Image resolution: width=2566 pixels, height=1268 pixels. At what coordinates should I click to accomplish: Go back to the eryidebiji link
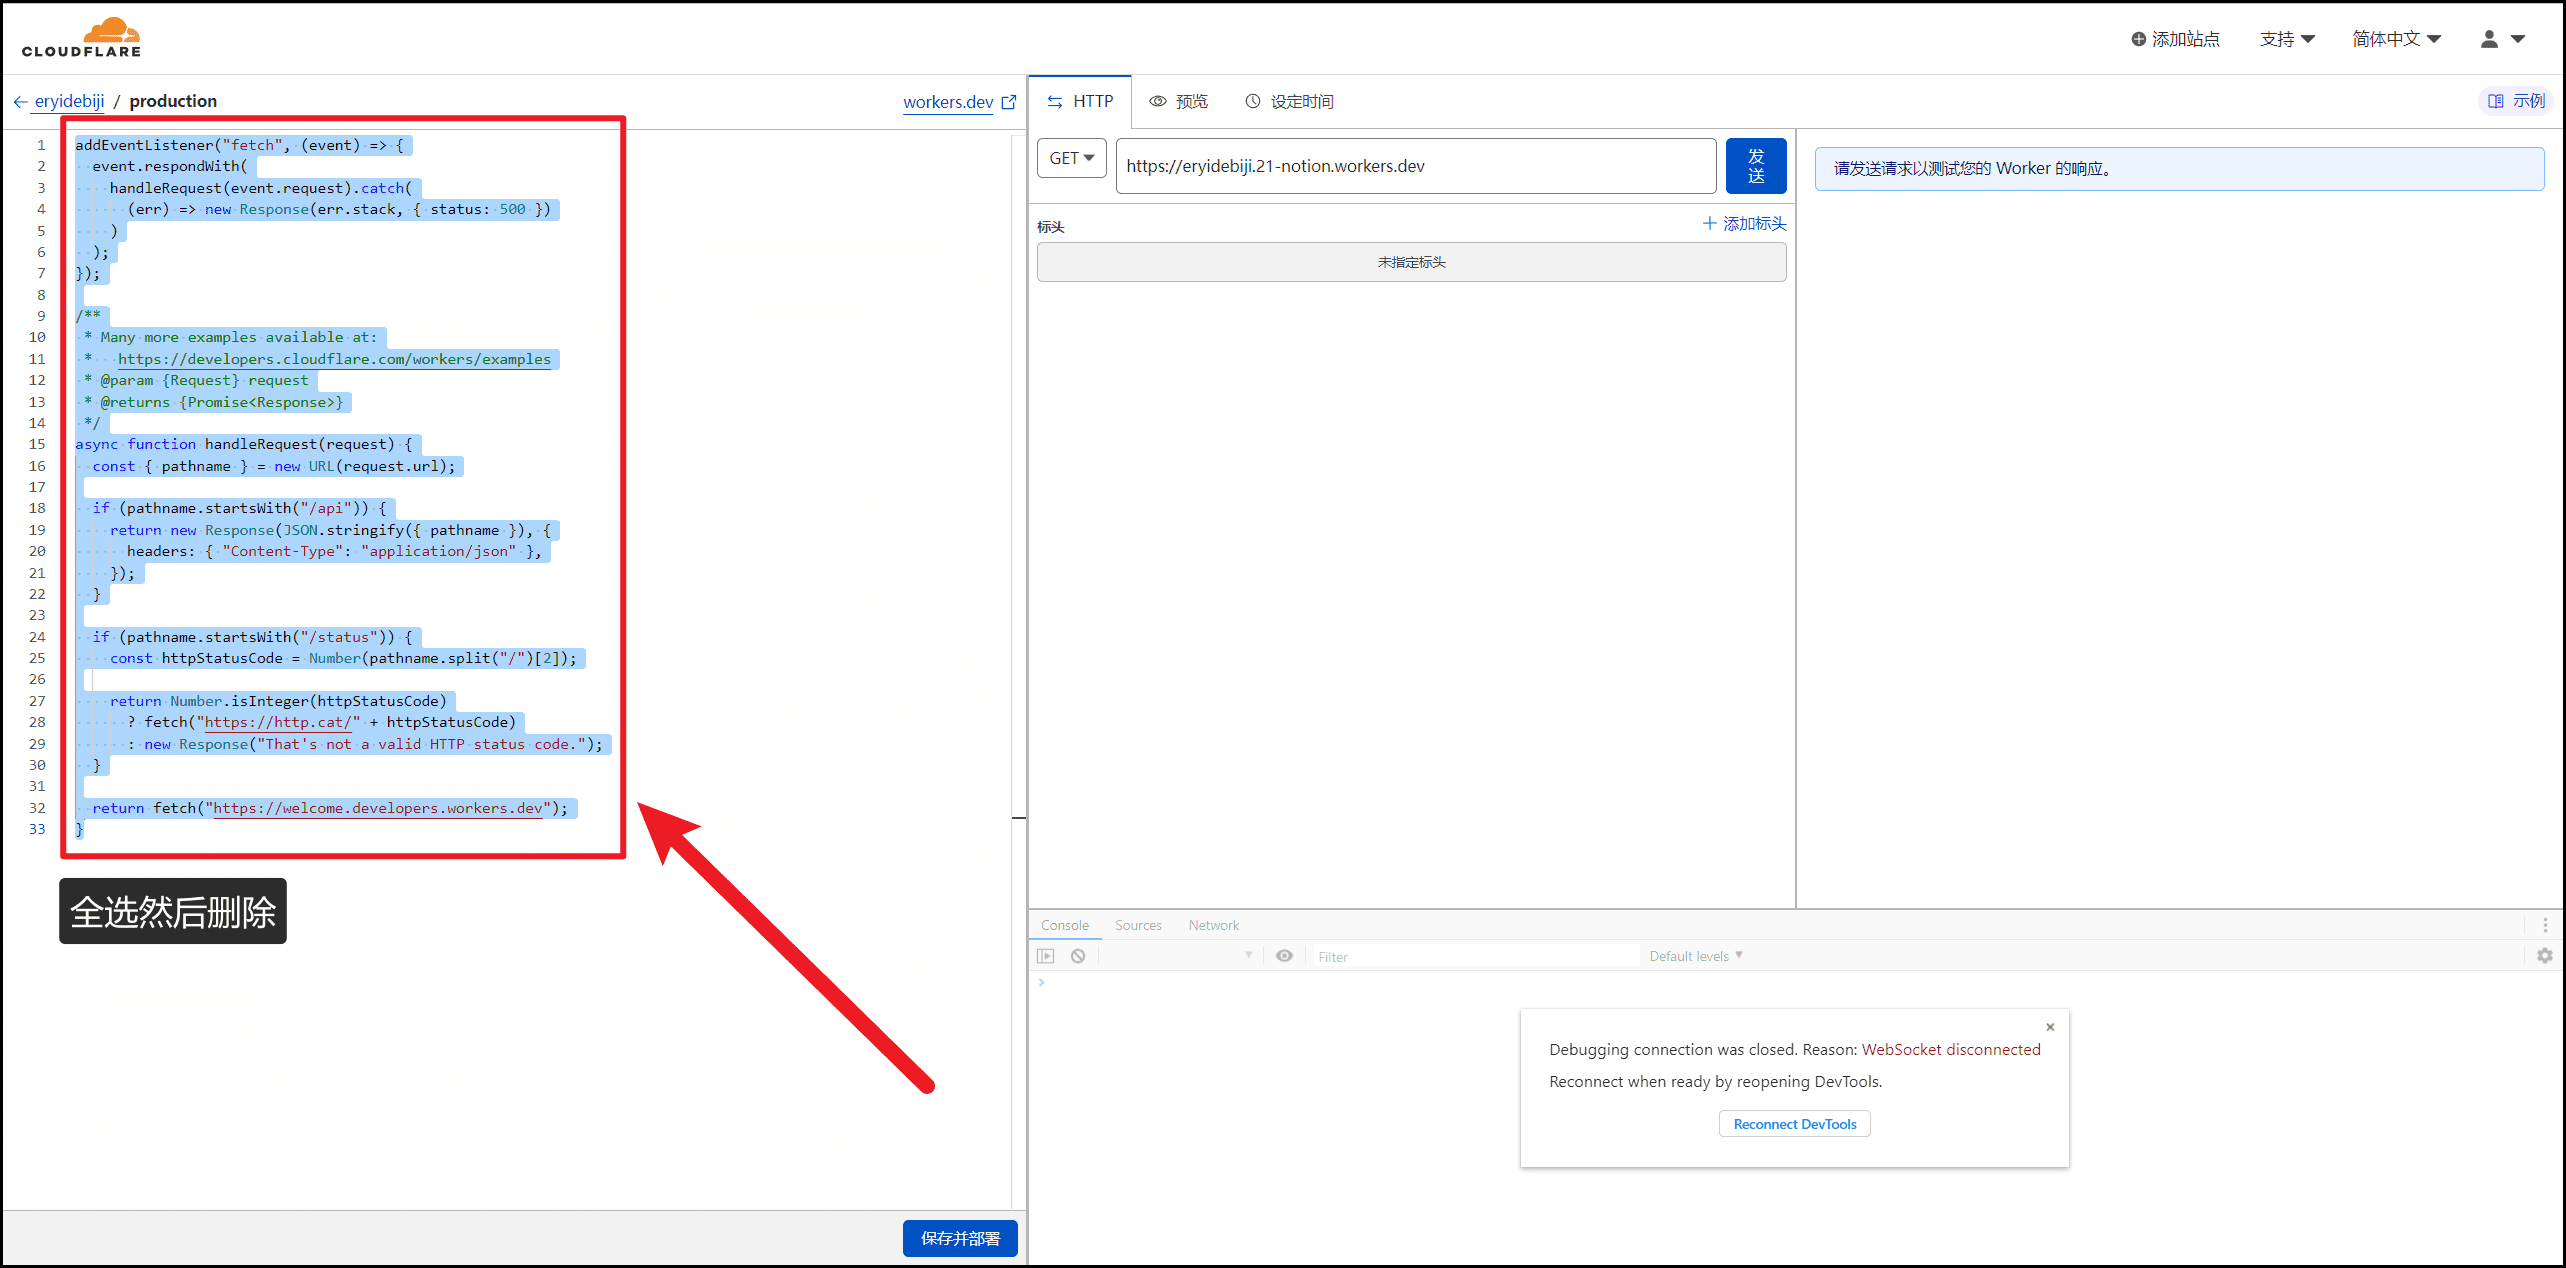[69, 101]
